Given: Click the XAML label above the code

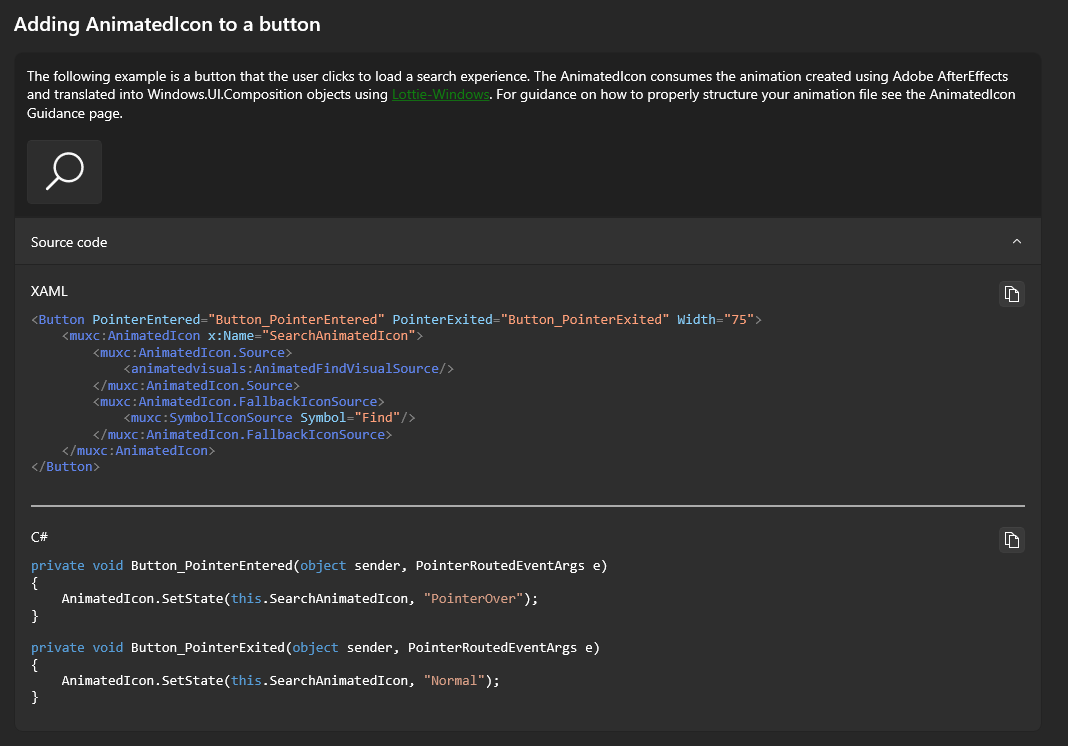Looking at the screenshot, I should 48,291.
